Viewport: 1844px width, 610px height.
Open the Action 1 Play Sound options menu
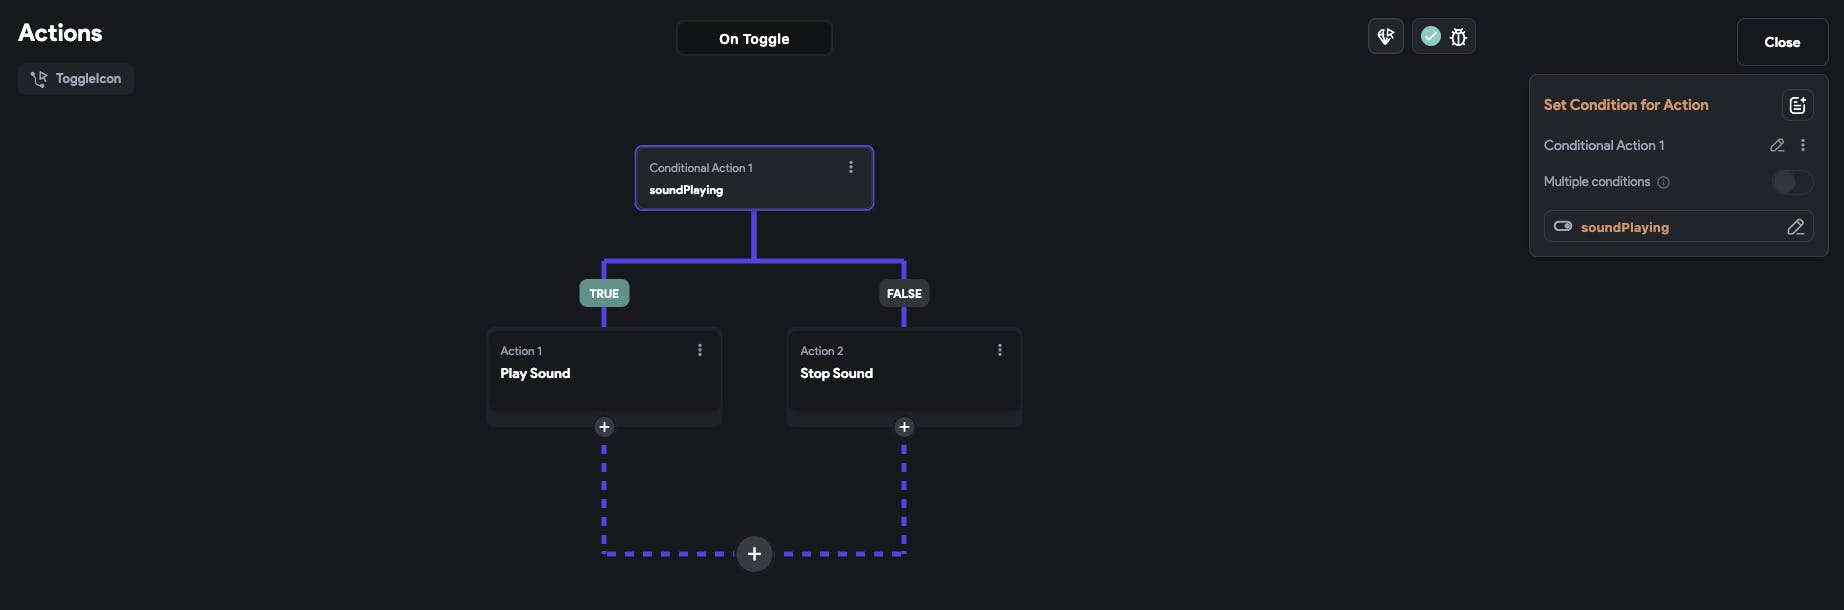[x=700, y=350]
